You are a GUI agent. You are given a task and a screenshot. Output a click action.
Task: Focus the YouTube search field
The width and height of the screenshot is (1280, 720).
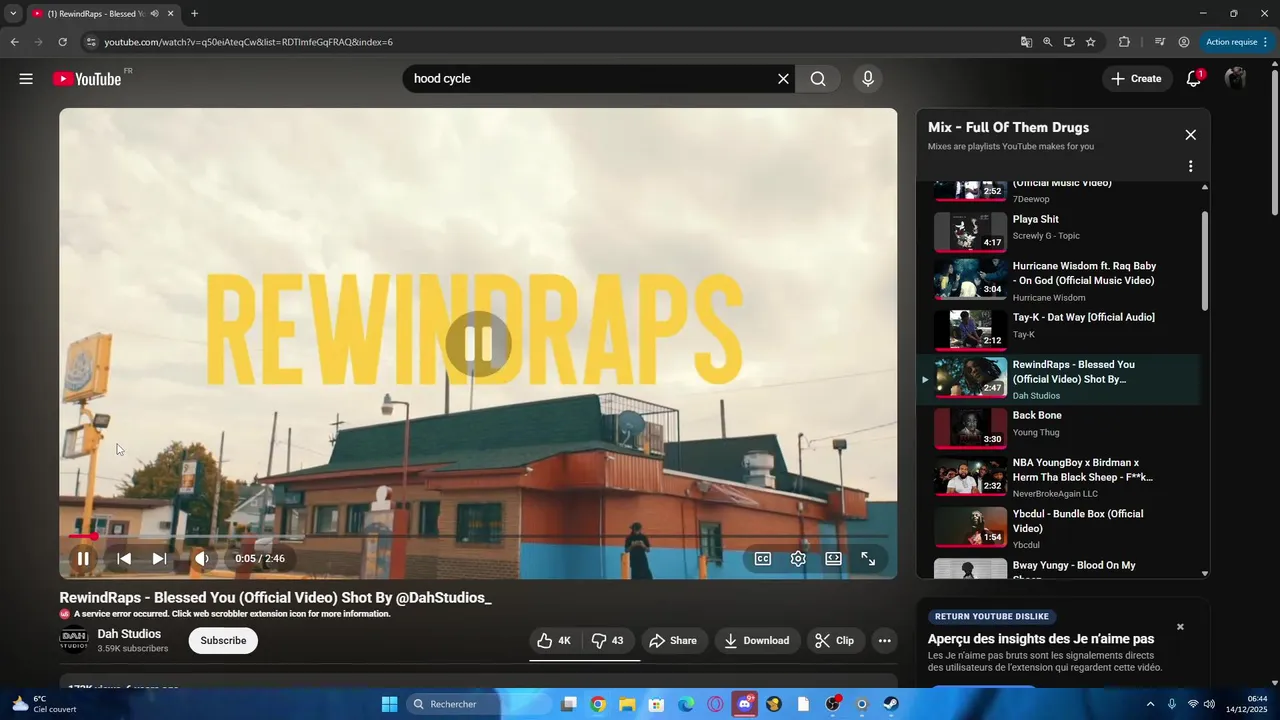590,79
